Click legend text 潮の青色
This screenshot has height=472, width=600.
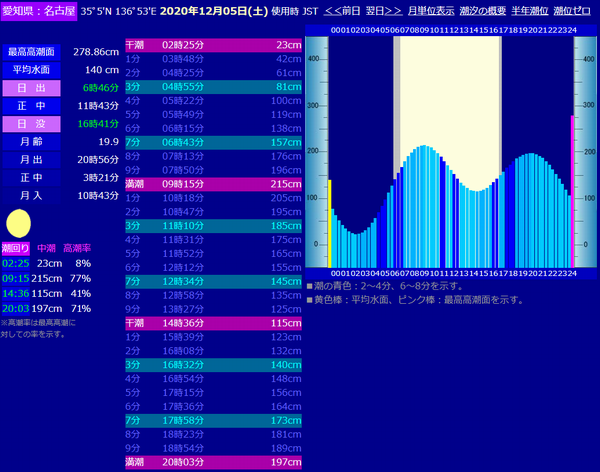point(333,286)
